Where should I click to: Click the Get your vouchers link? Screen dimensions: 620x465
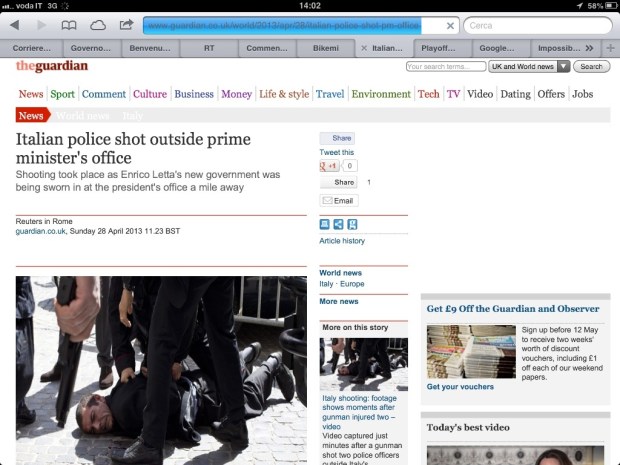pos(460,387)
